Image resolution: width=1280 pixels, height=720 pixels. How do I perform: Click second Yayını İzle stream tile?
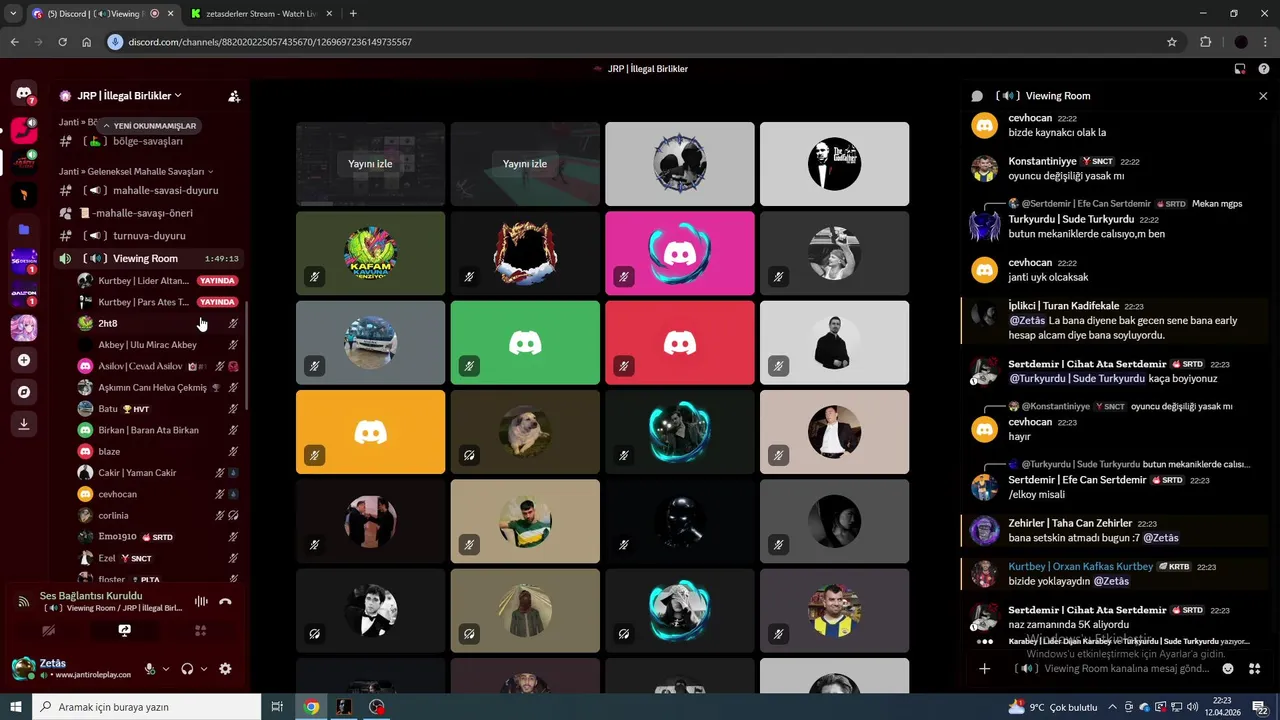pos(525,164)
